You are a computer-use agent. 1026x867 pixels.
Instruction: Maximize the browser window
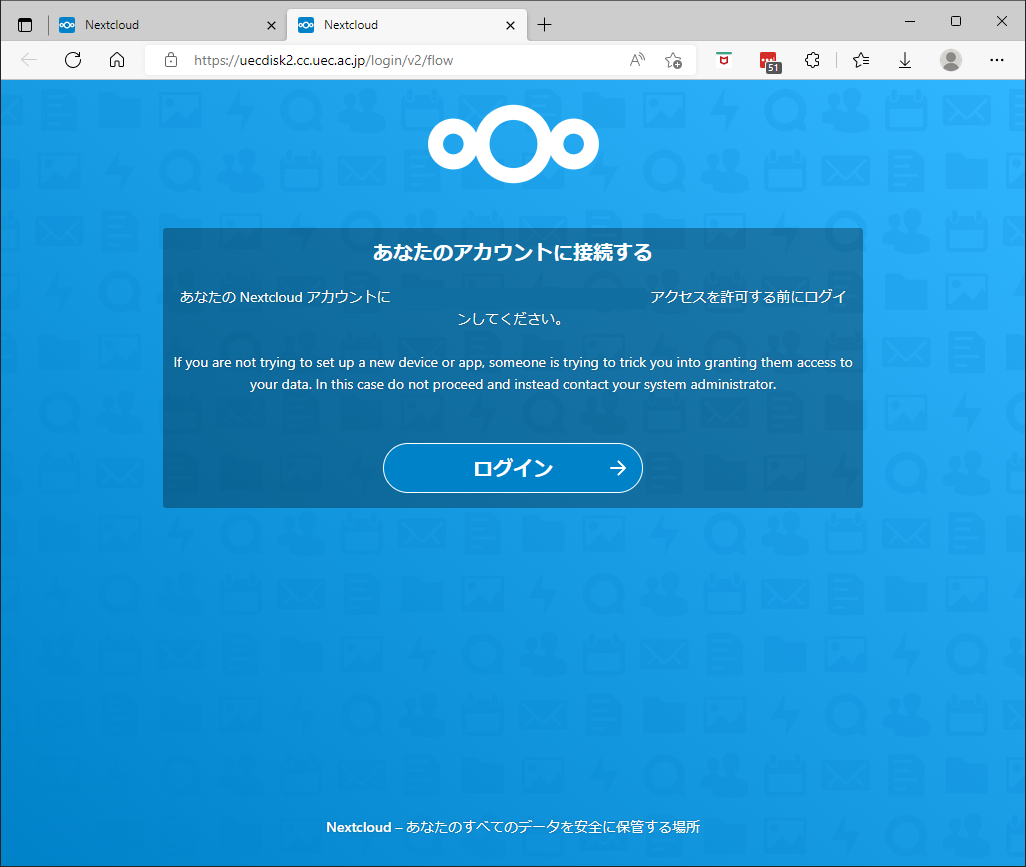tap(956, 22)
